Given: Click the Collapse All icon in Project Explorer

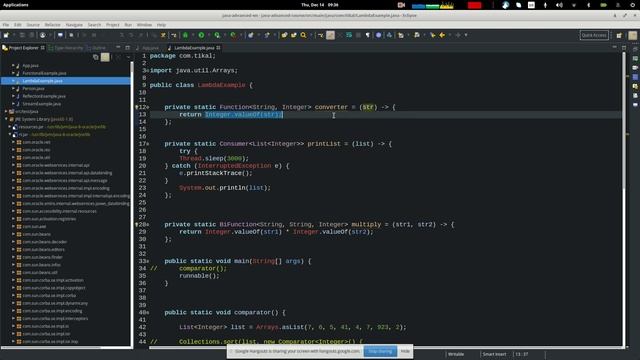Looking at the screenshot, I should click(x=96, y=58).
